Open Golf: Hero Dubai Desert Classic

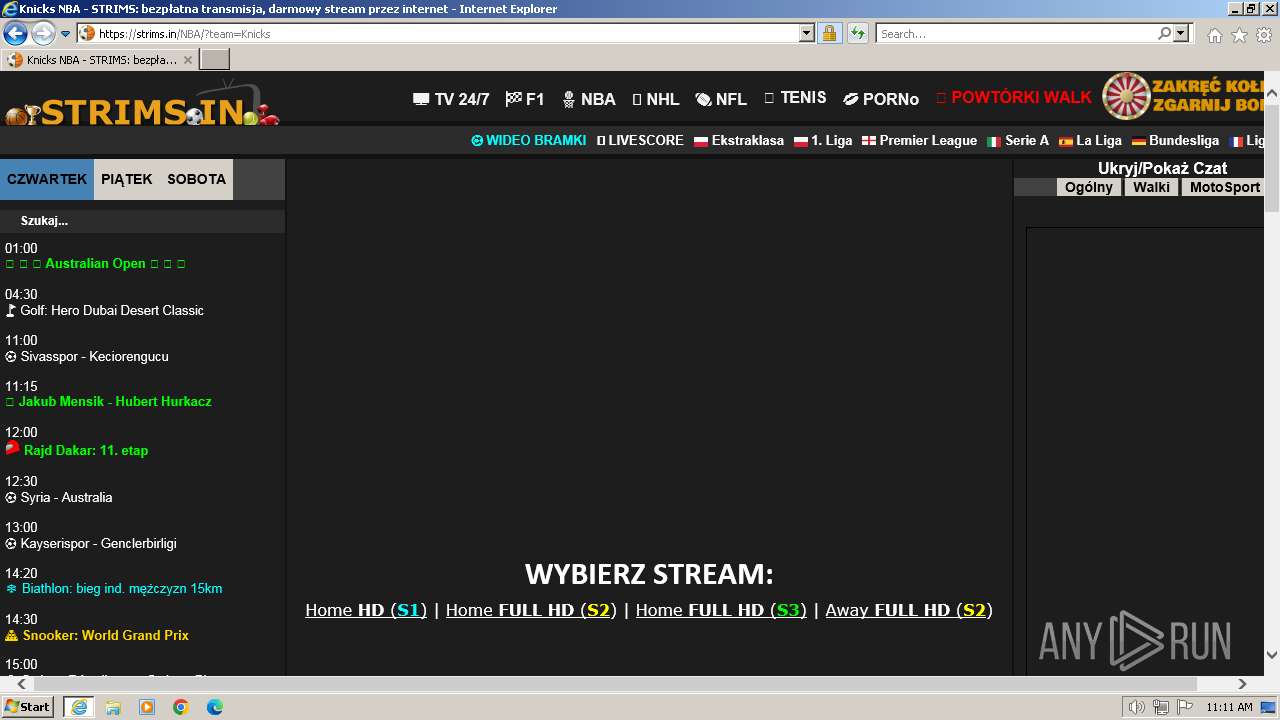point(104,310)
